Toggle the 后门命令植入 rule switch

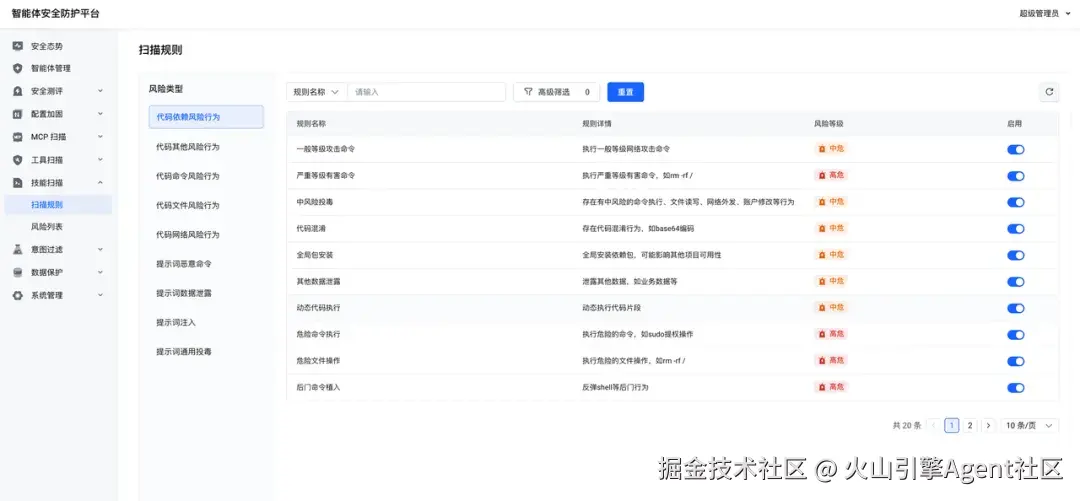(x=1015, y=388)
